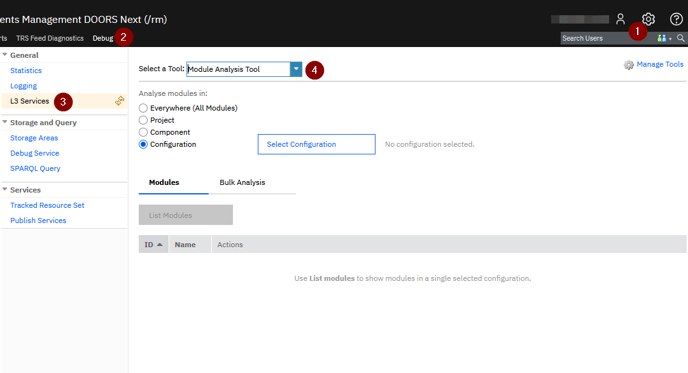Collapse the General section
This screenshot has height=373, width=688.
pos(5,55)
